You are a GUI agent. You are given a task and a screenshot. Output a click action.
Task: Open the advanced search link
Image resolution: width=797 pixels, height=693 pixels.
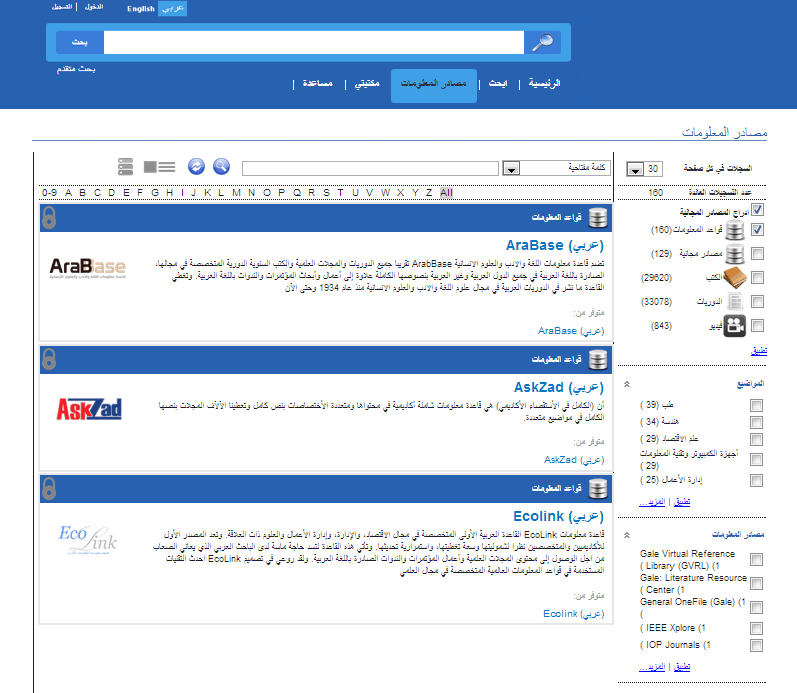pos(76,69)
